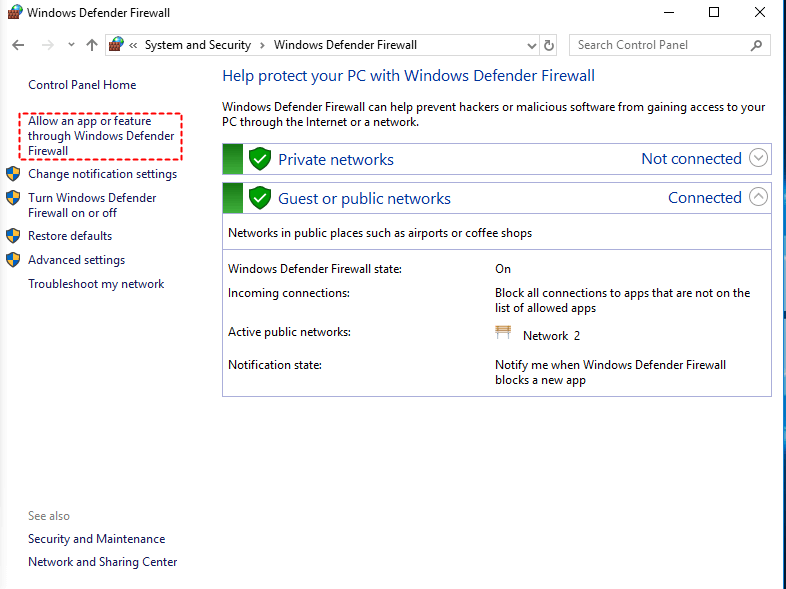Viewport: 786px width, 589px height.
Task: Click the Up one level arrow
Action: pos(92,45)
